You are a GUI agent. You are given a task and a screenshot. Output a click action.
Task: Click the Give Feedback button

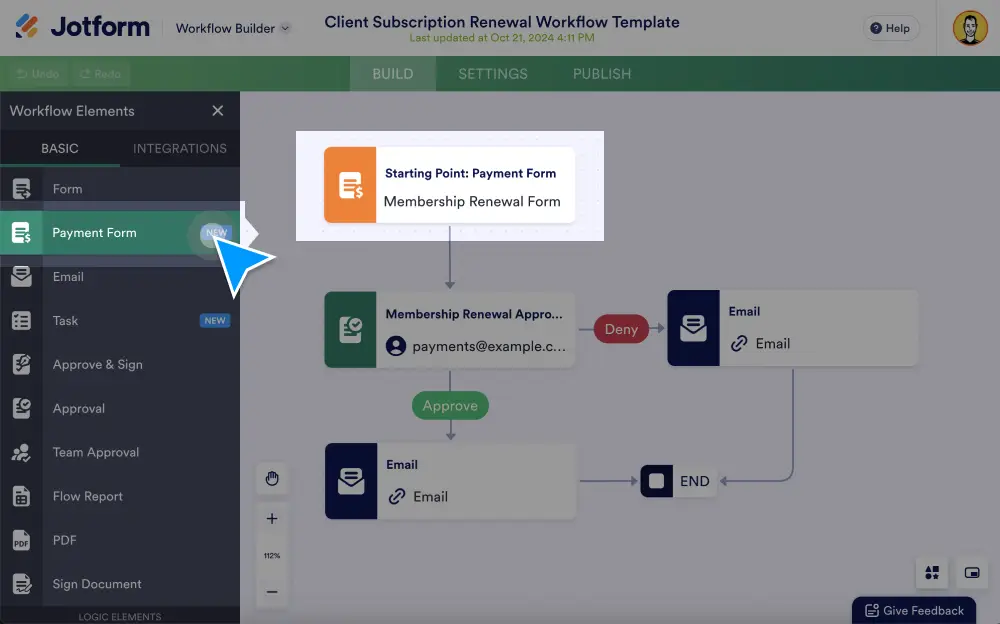click(913, 610)
